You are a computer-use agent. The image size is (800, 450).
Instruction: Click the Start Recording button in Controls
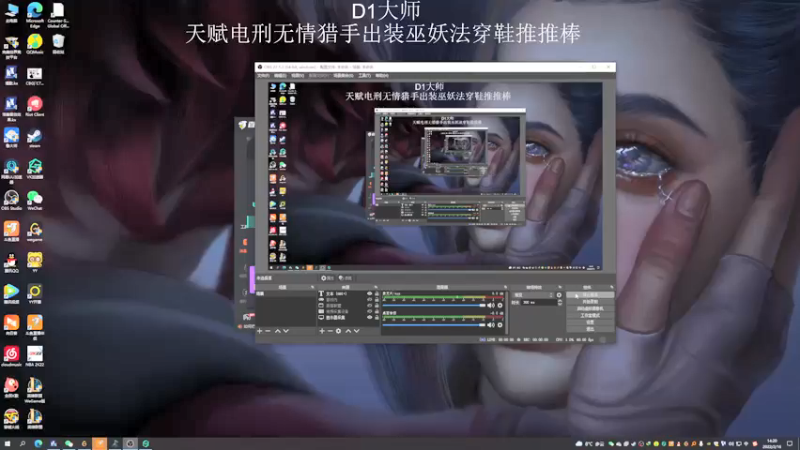point(590,302)
